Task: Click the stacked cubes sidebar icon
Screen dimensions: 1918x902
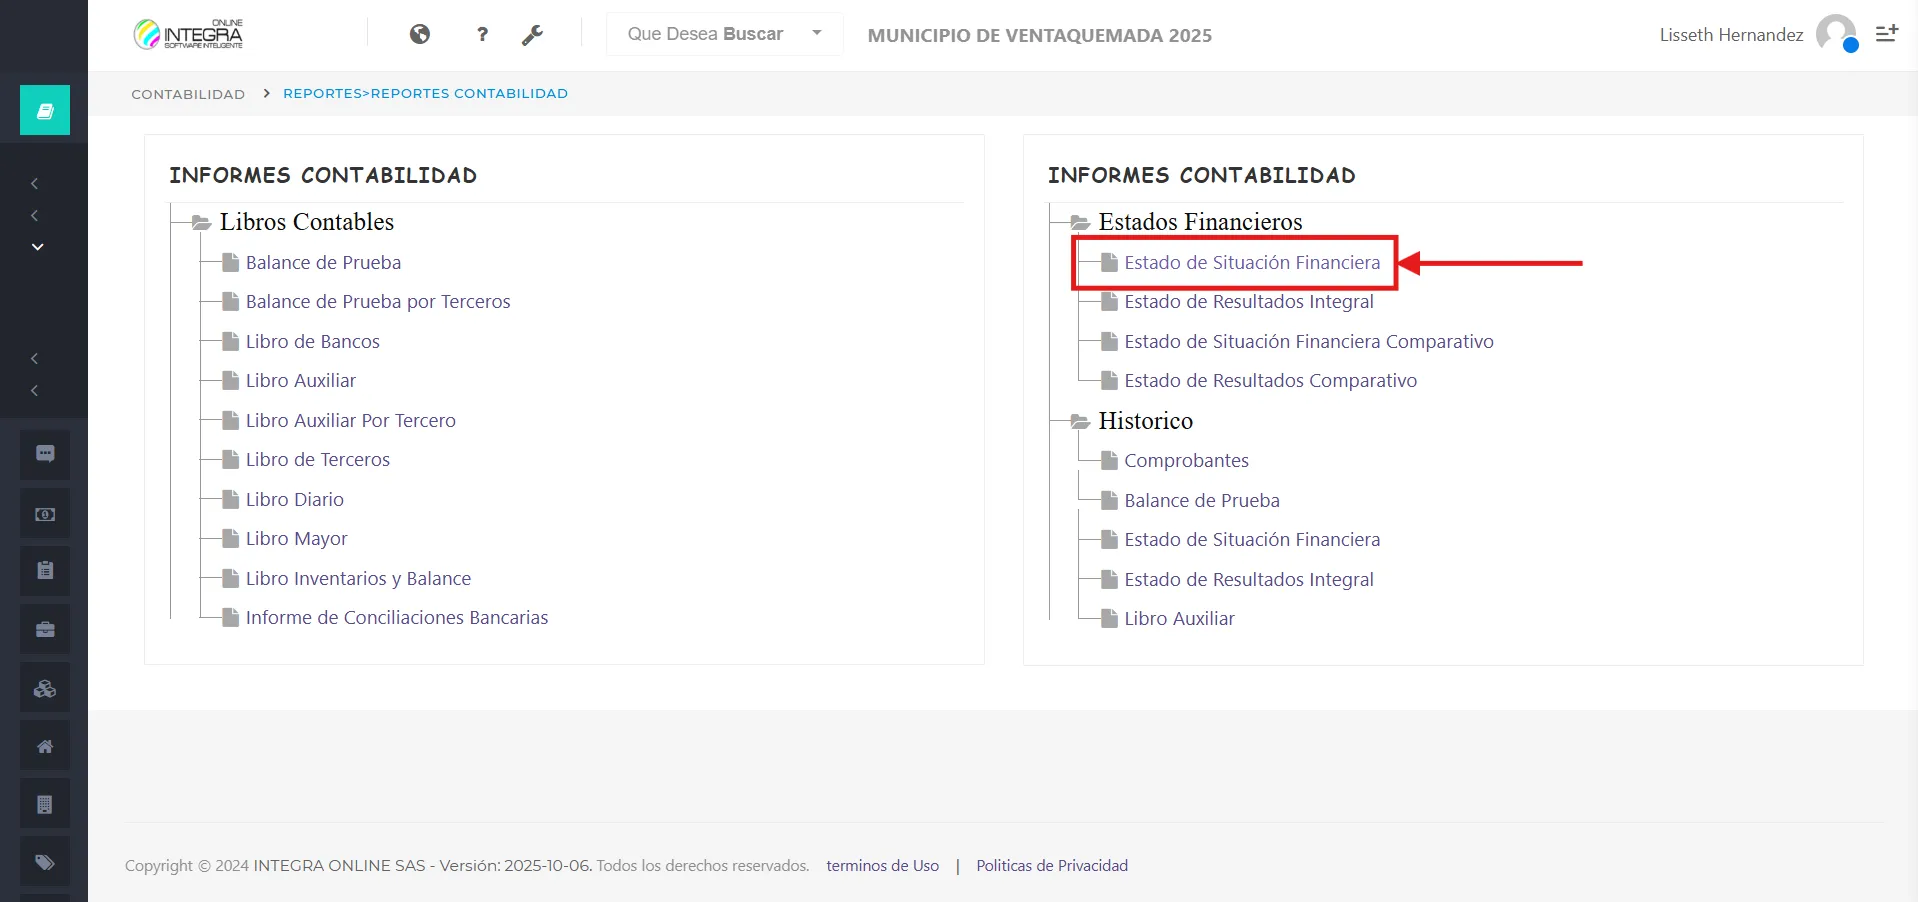Action: point(45,688)
